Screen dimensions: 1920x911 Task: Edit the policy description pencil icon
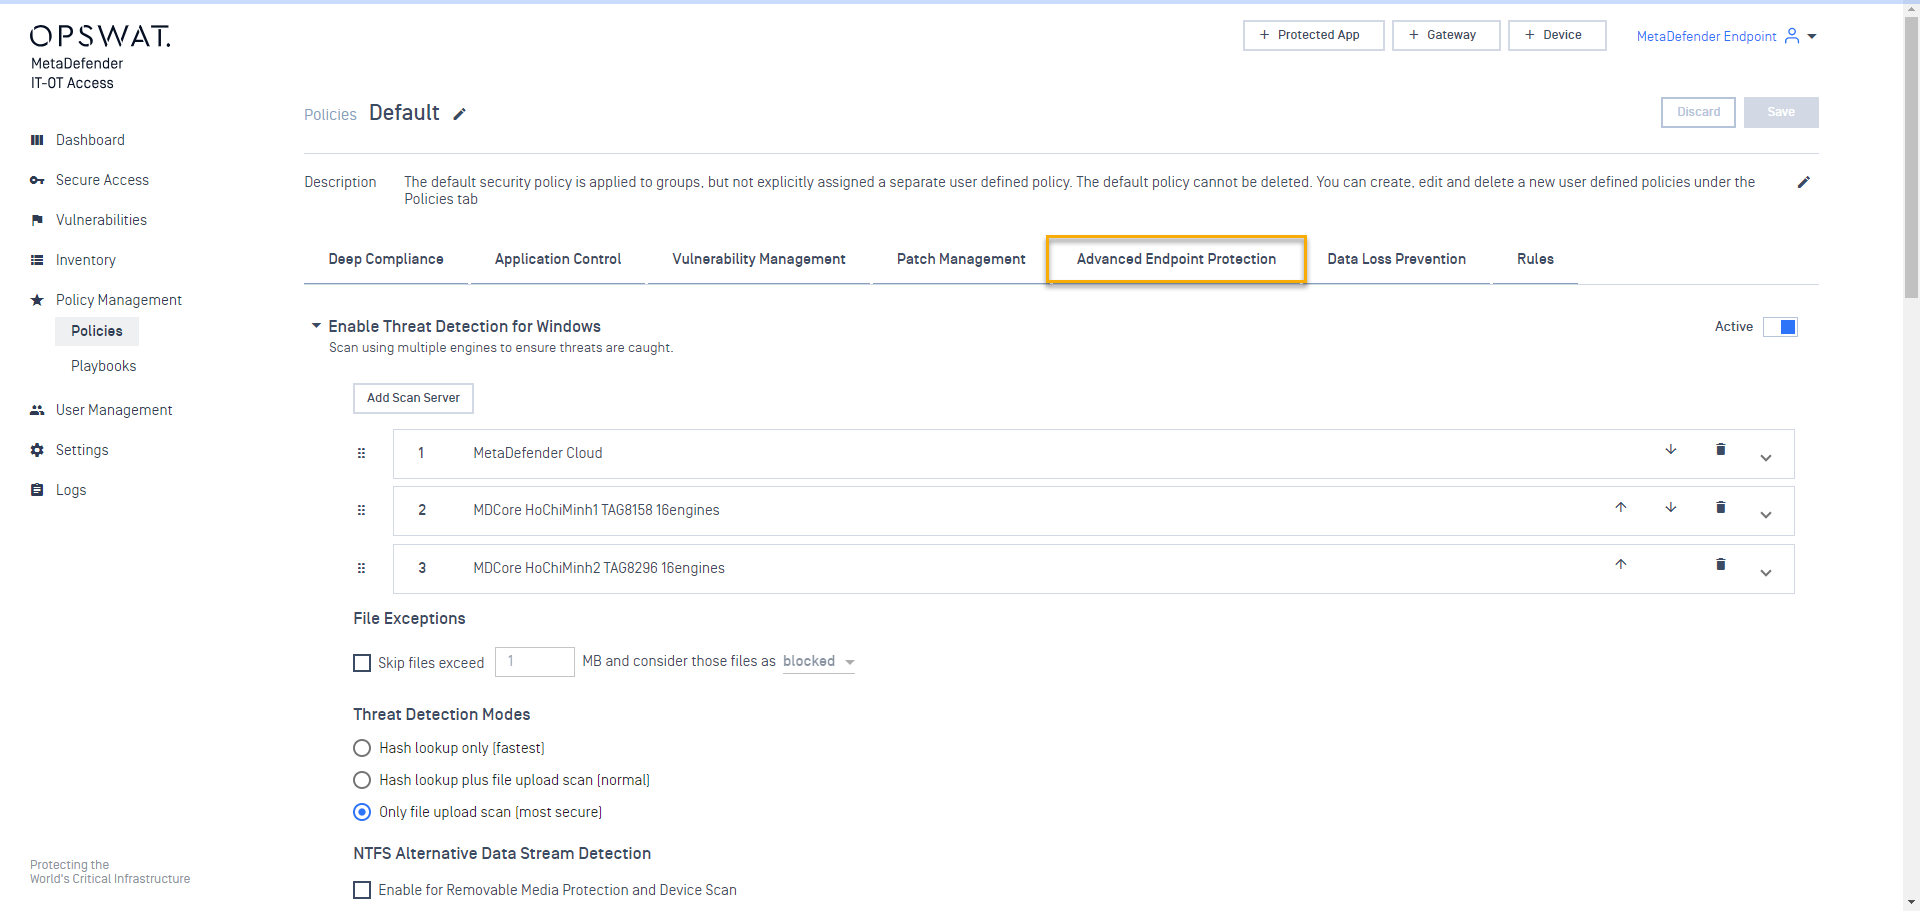1804,182
